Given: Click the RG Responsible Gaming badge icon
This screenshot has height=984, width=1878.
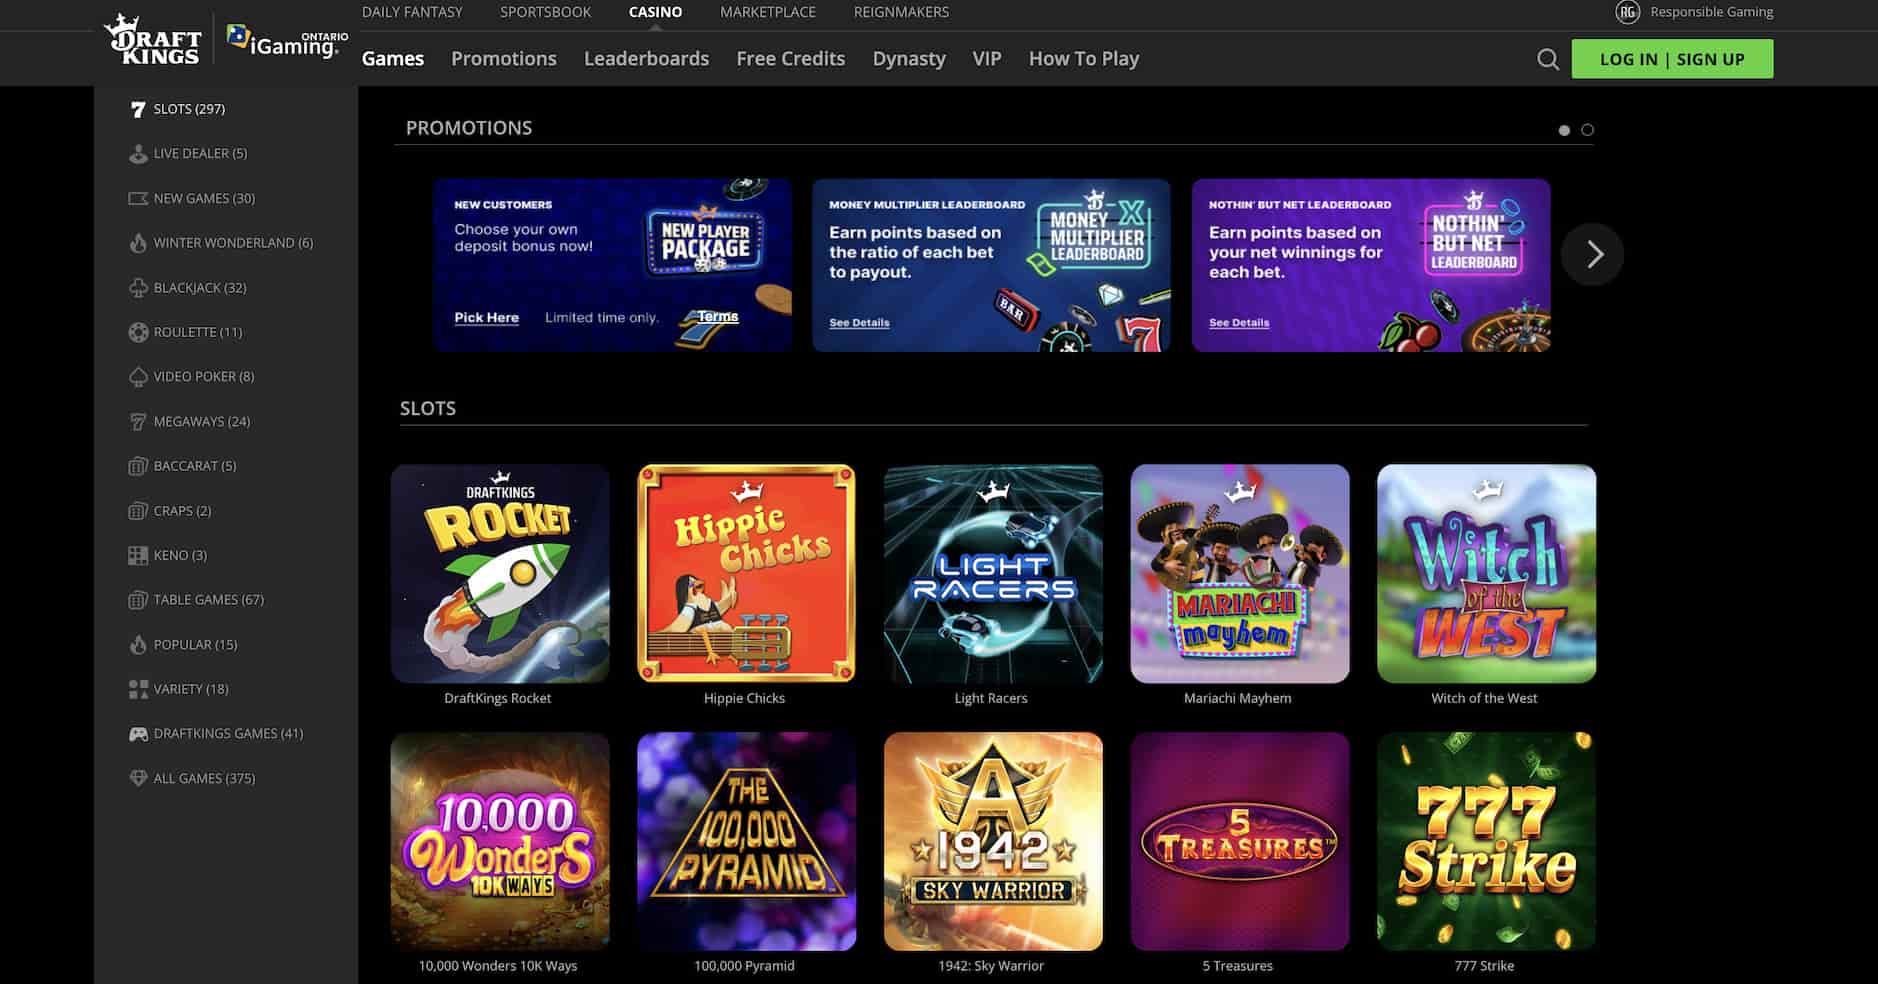Looking at the screenshot, I should click(1628, 12).
